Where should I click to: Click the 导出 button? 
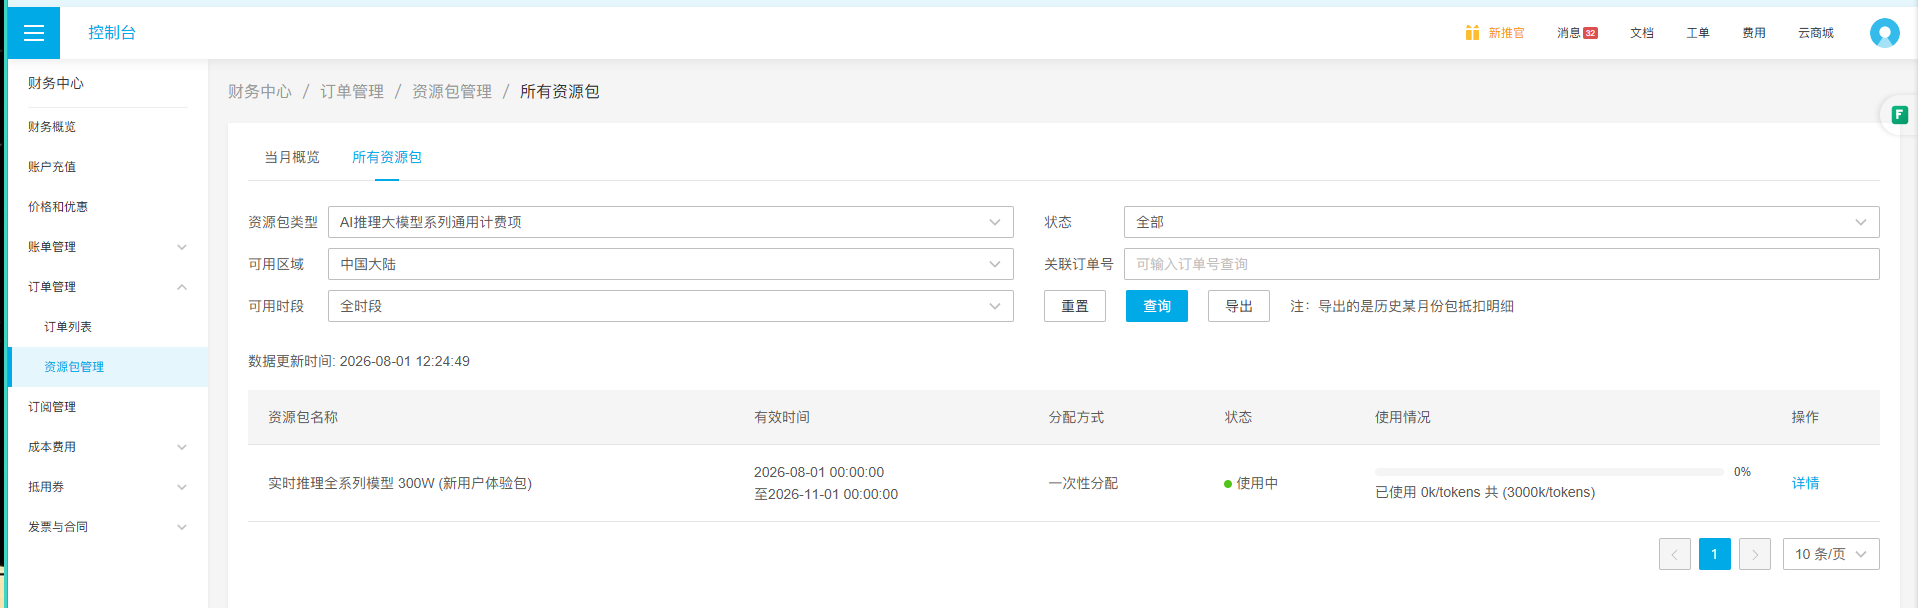[x=1239, y=306]
